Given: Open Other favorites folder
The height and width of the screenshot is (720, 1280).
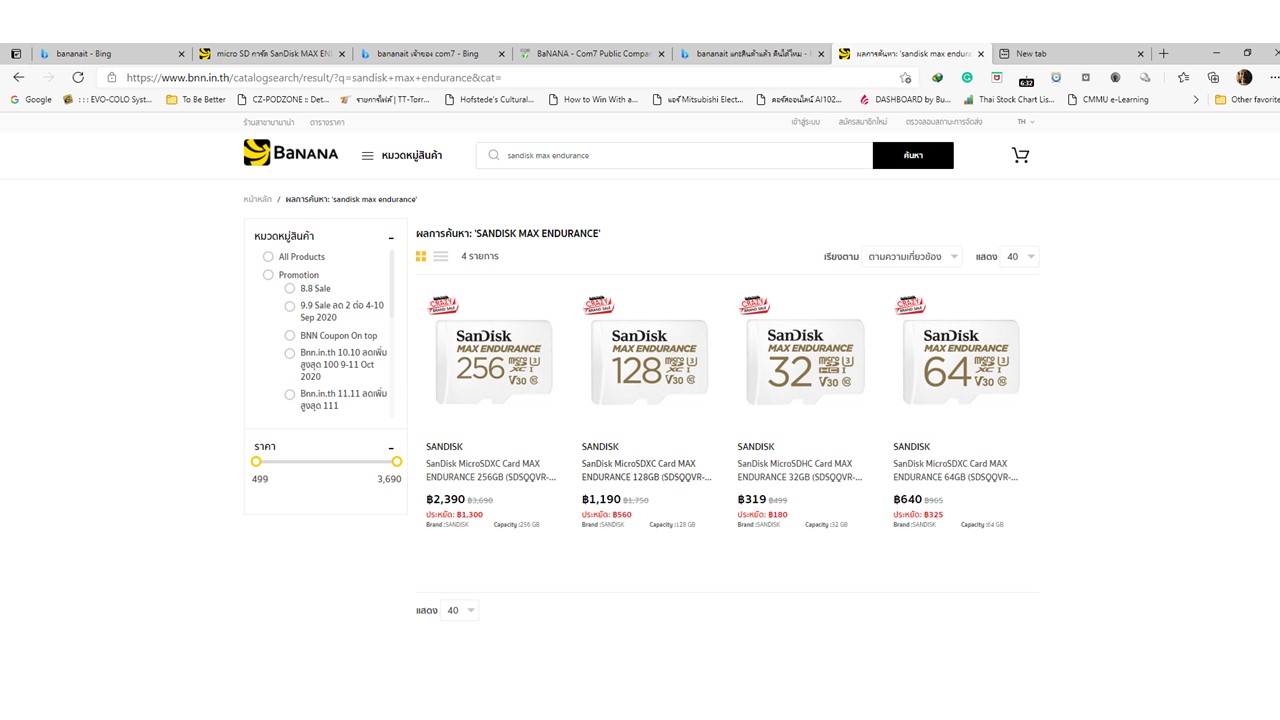Looking at the screenshot, I should point(1246,99).
